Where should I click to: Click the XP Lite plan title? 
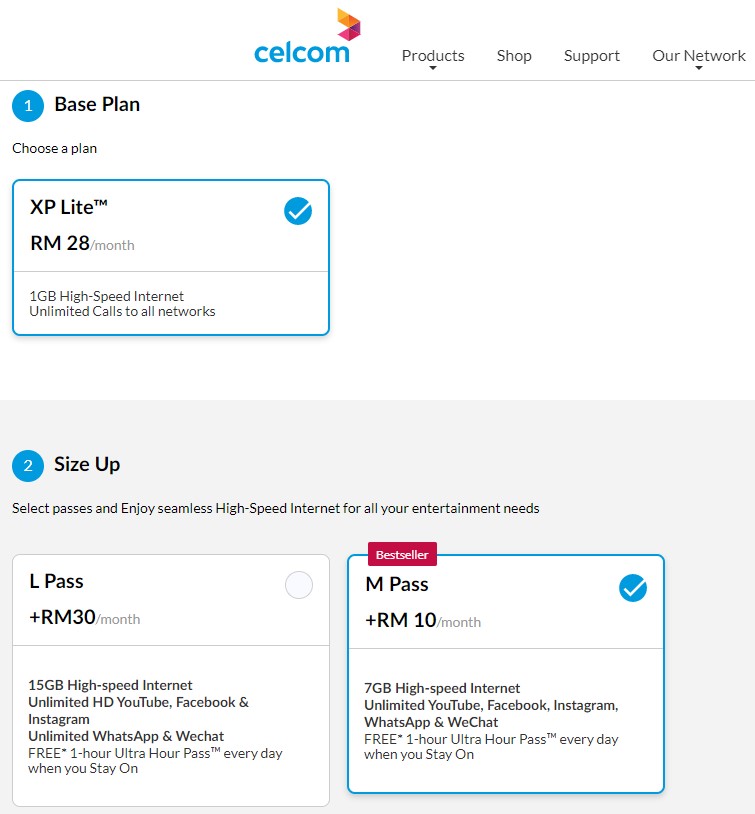[x=69, y=207]
